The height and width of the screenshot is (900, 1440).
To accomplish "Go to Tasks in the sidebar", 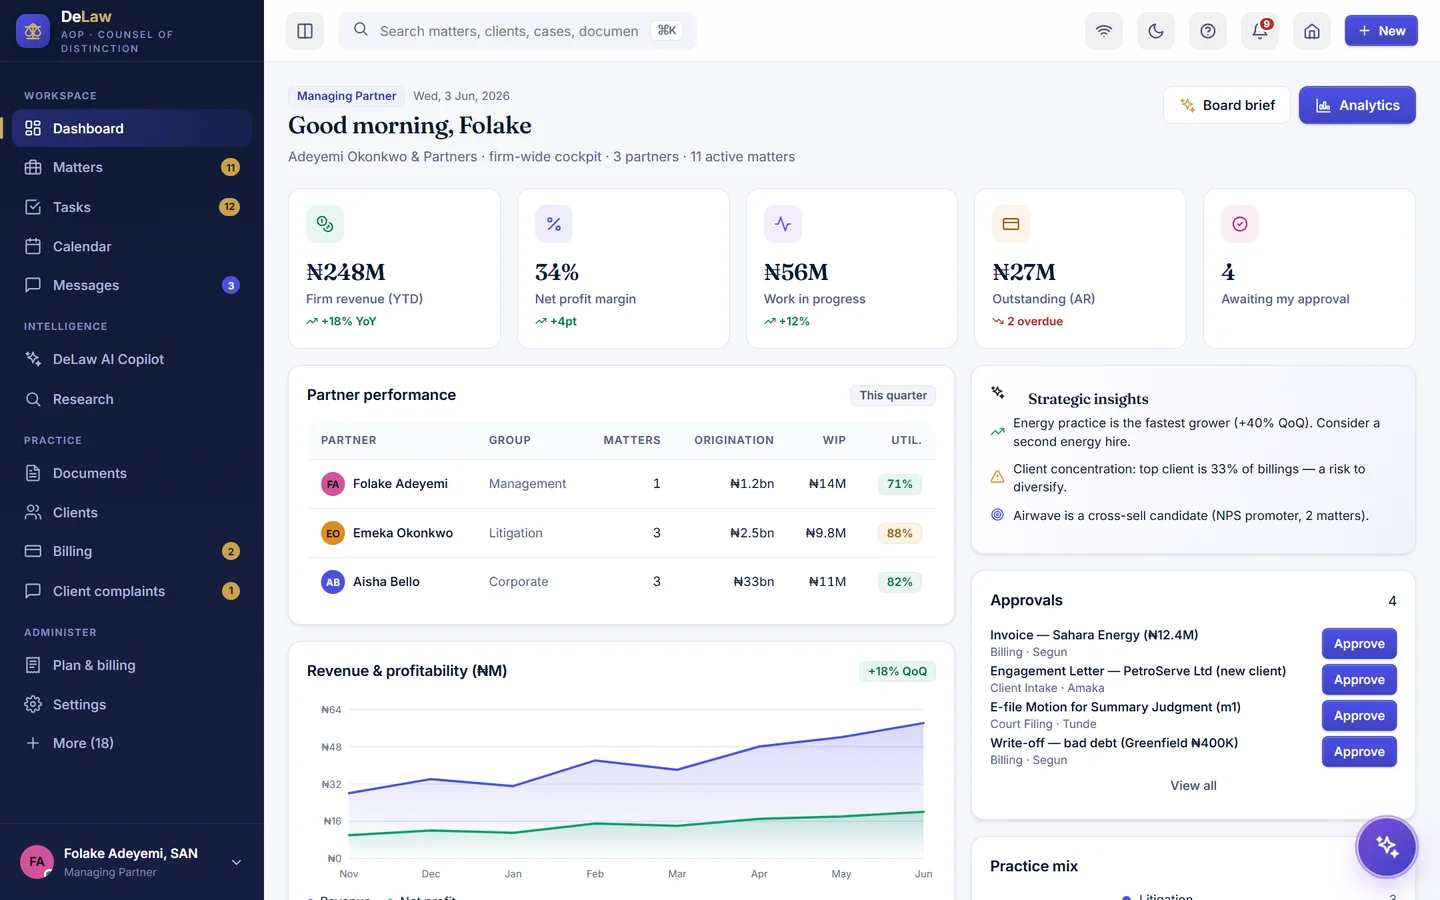I will pos(132,207).
